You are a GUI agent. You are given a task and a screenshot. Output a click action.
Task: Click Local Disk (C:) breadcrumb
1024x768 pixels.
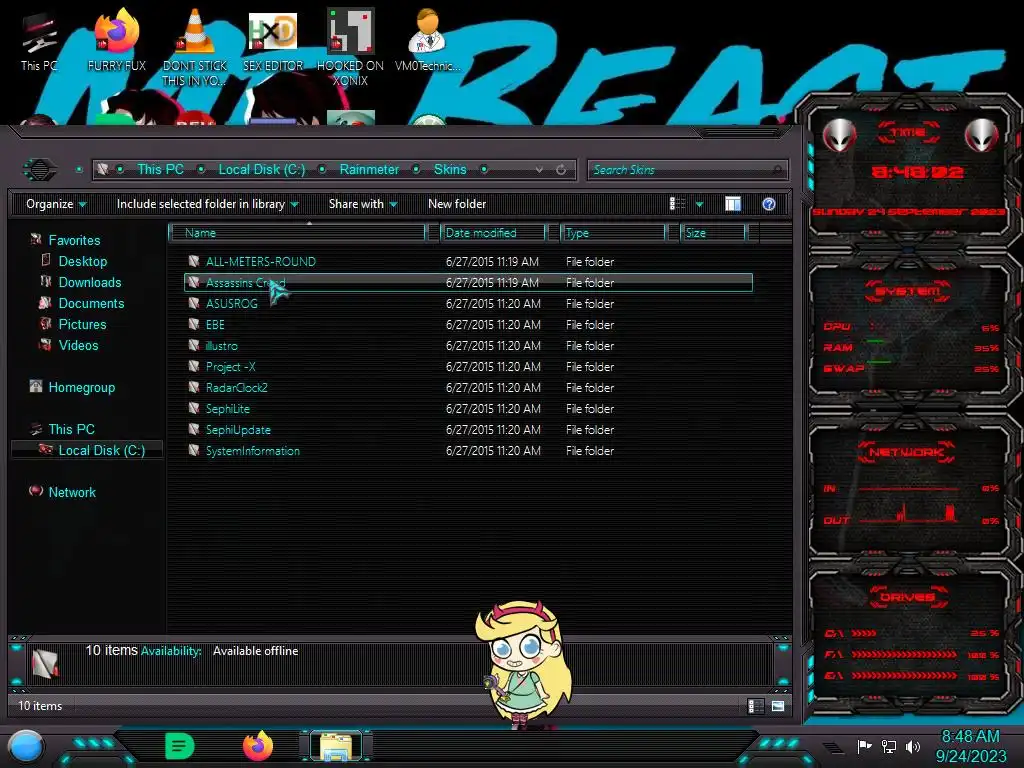(x=261, y=170)
